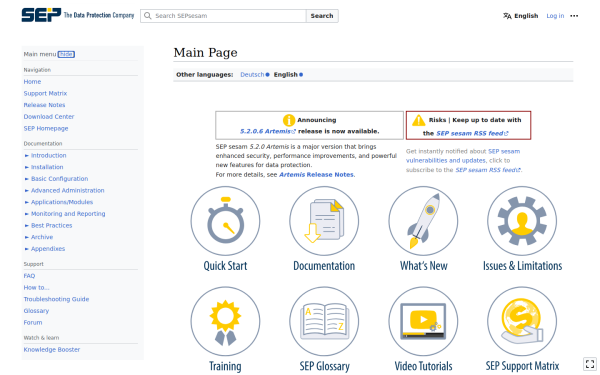Viewport: 600px width, 375px height.
Task: Click the language translate icon
Action: (x=507, y=16)
